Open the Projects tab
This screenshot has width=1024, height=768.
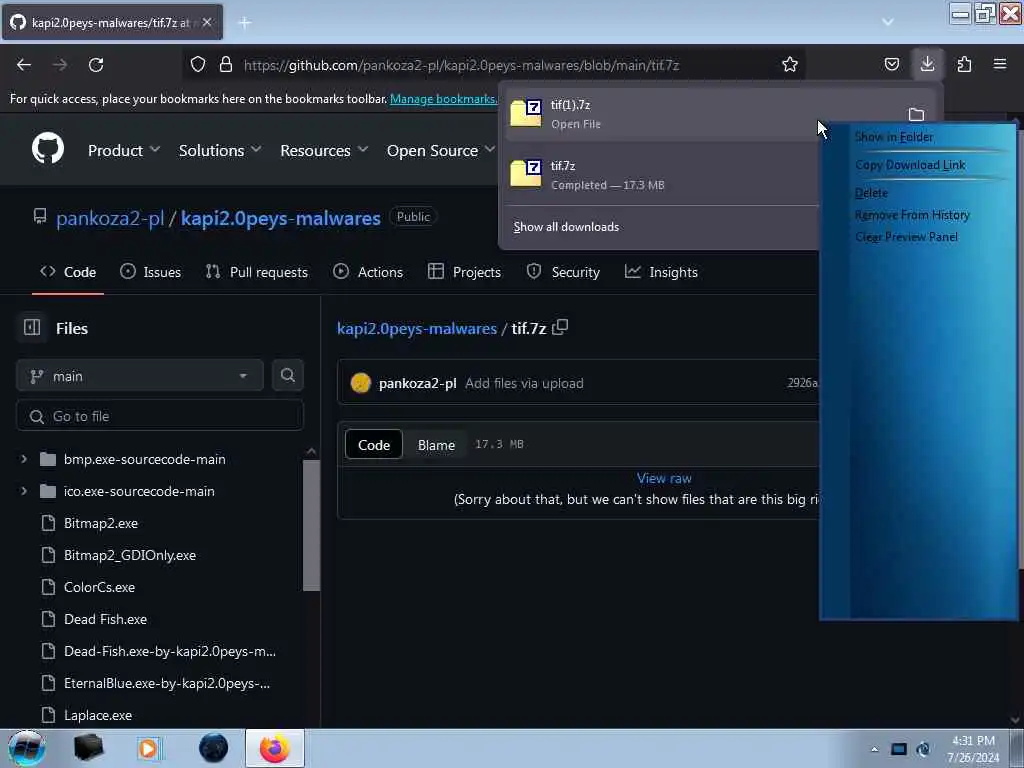(x=464, y=272)
